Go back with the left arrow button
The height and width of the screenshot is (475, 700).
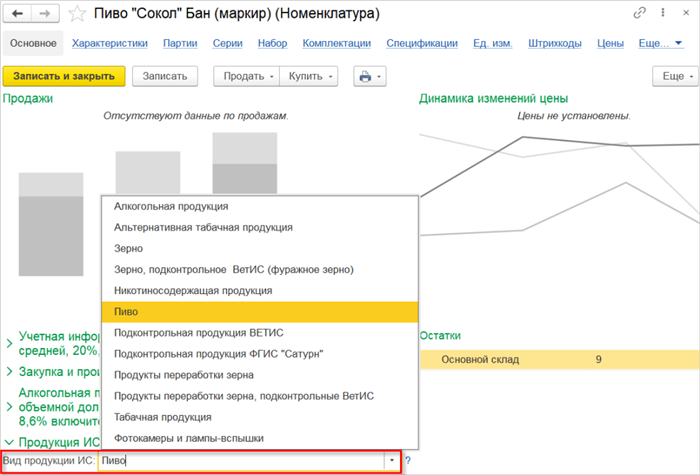(17, 13)
